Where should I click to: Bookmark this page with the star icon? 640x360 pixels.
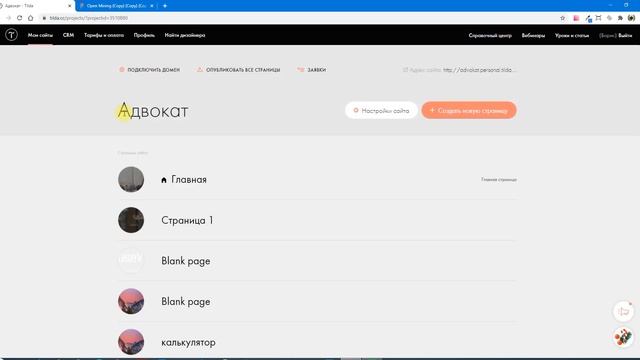tap(562, 18)
